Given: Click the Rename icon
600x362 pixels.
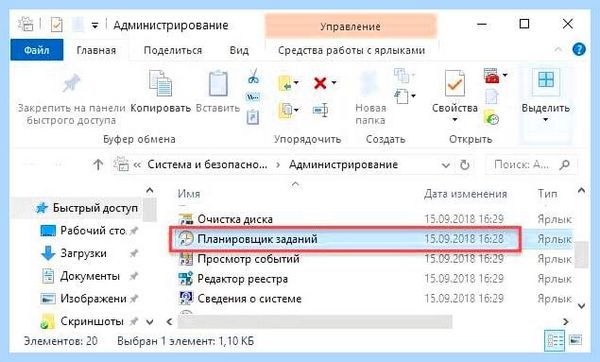Looking at the screenshot, I should point(320,111).
